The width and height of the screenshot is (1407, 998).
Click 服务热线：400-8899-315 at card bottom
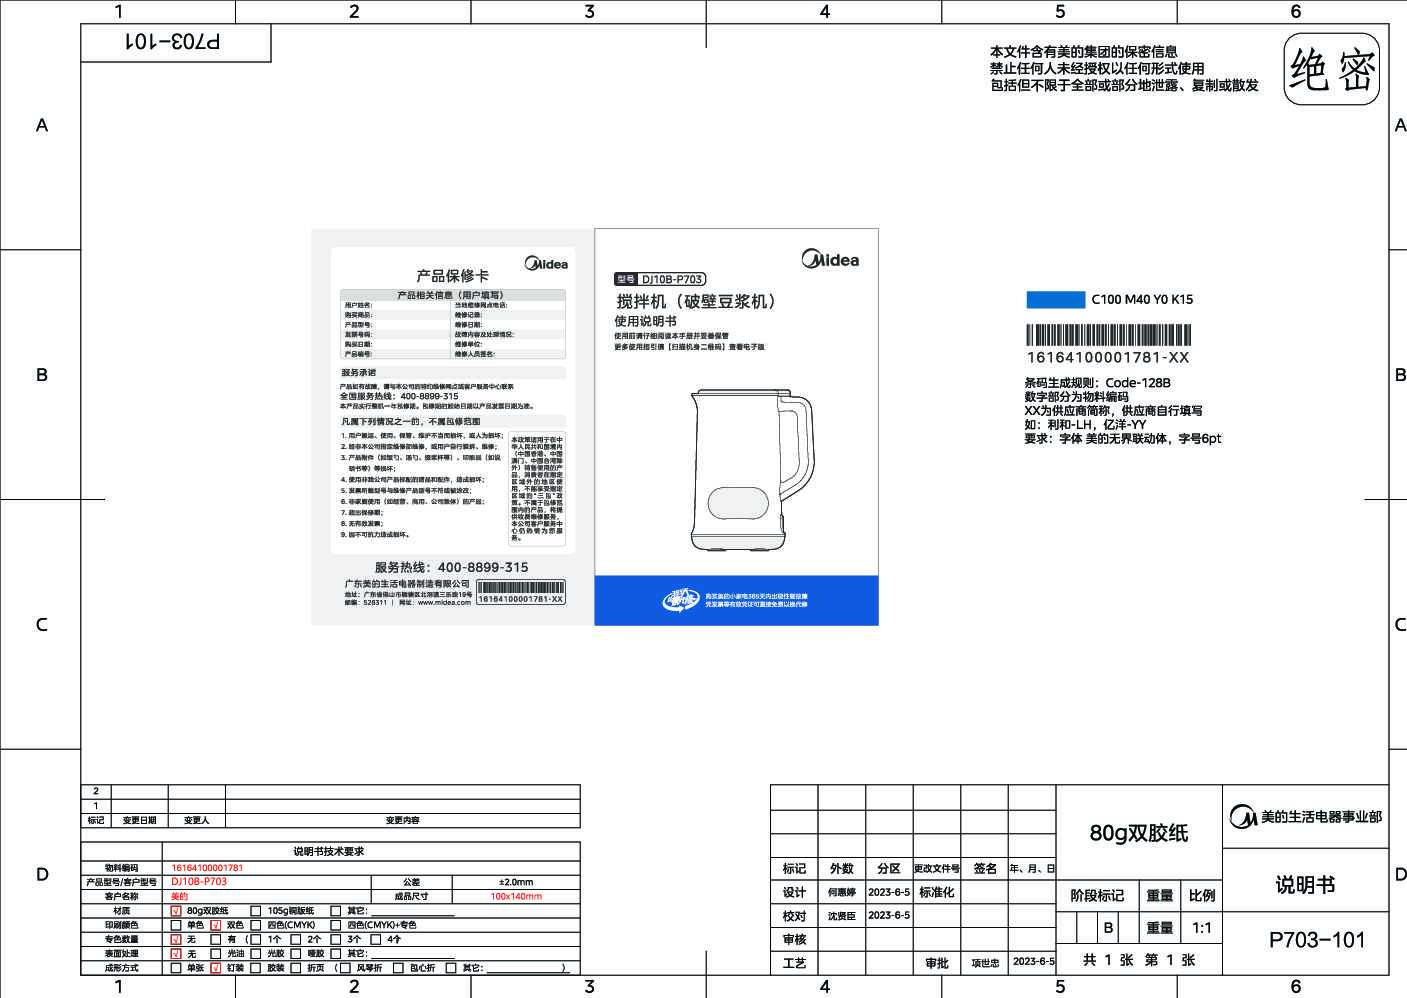[x=451, y=567]
